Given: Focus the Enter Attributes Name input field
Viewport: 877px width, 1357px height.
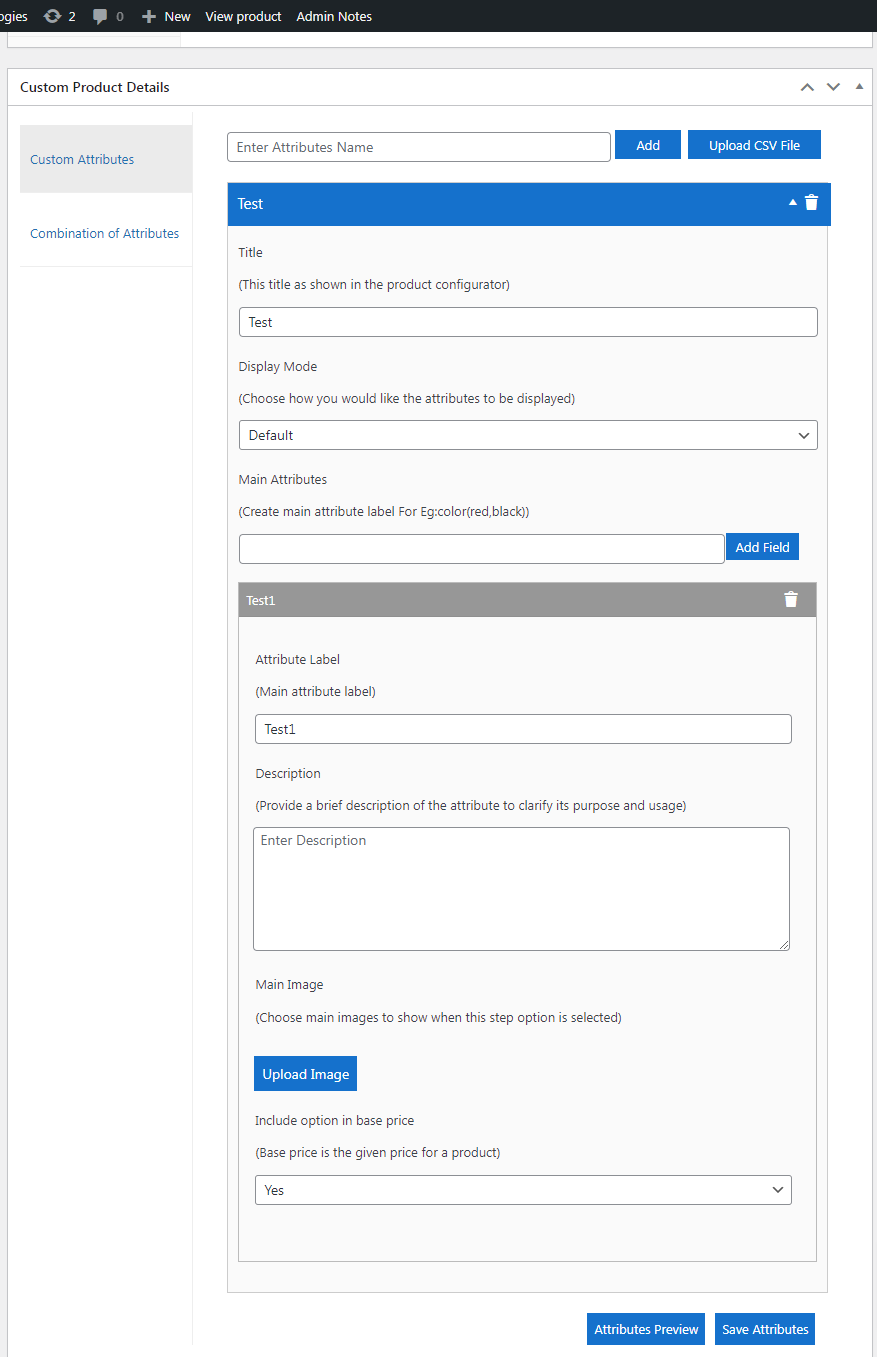Looking at the screenshot, I should [419, 147].
